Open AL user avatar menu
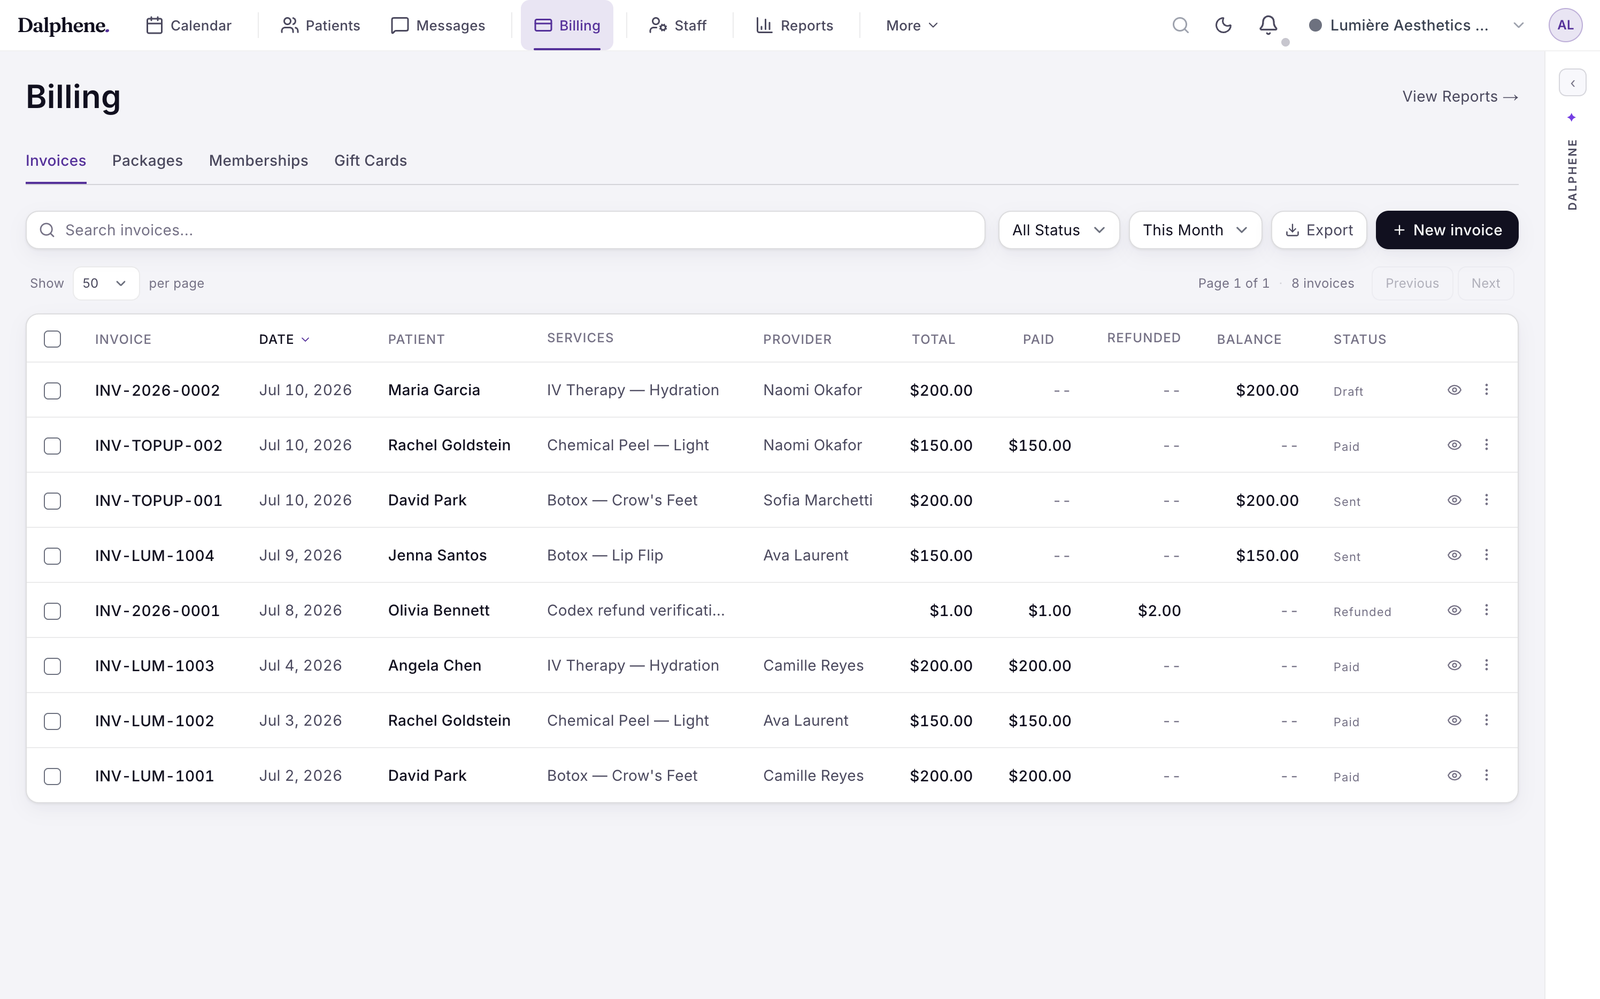The height and width of the screenshot is (999, 1600). 1565,25
